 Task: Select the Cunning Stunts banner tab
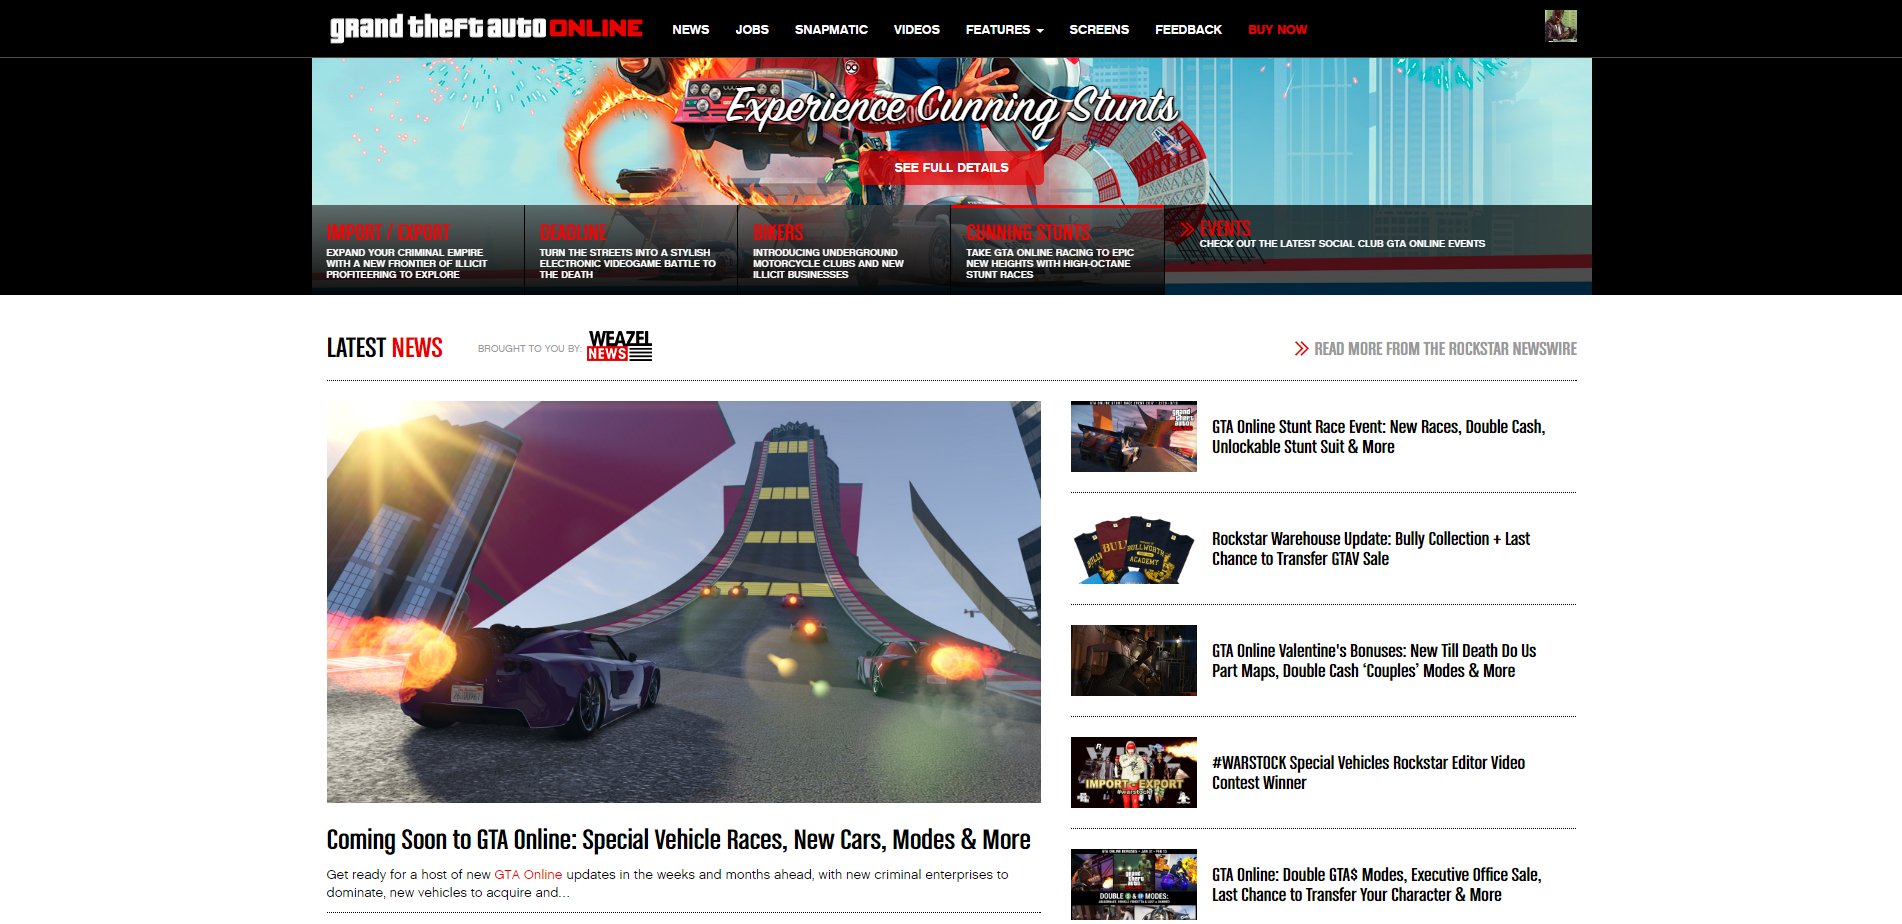click(x=1057, y=249)
